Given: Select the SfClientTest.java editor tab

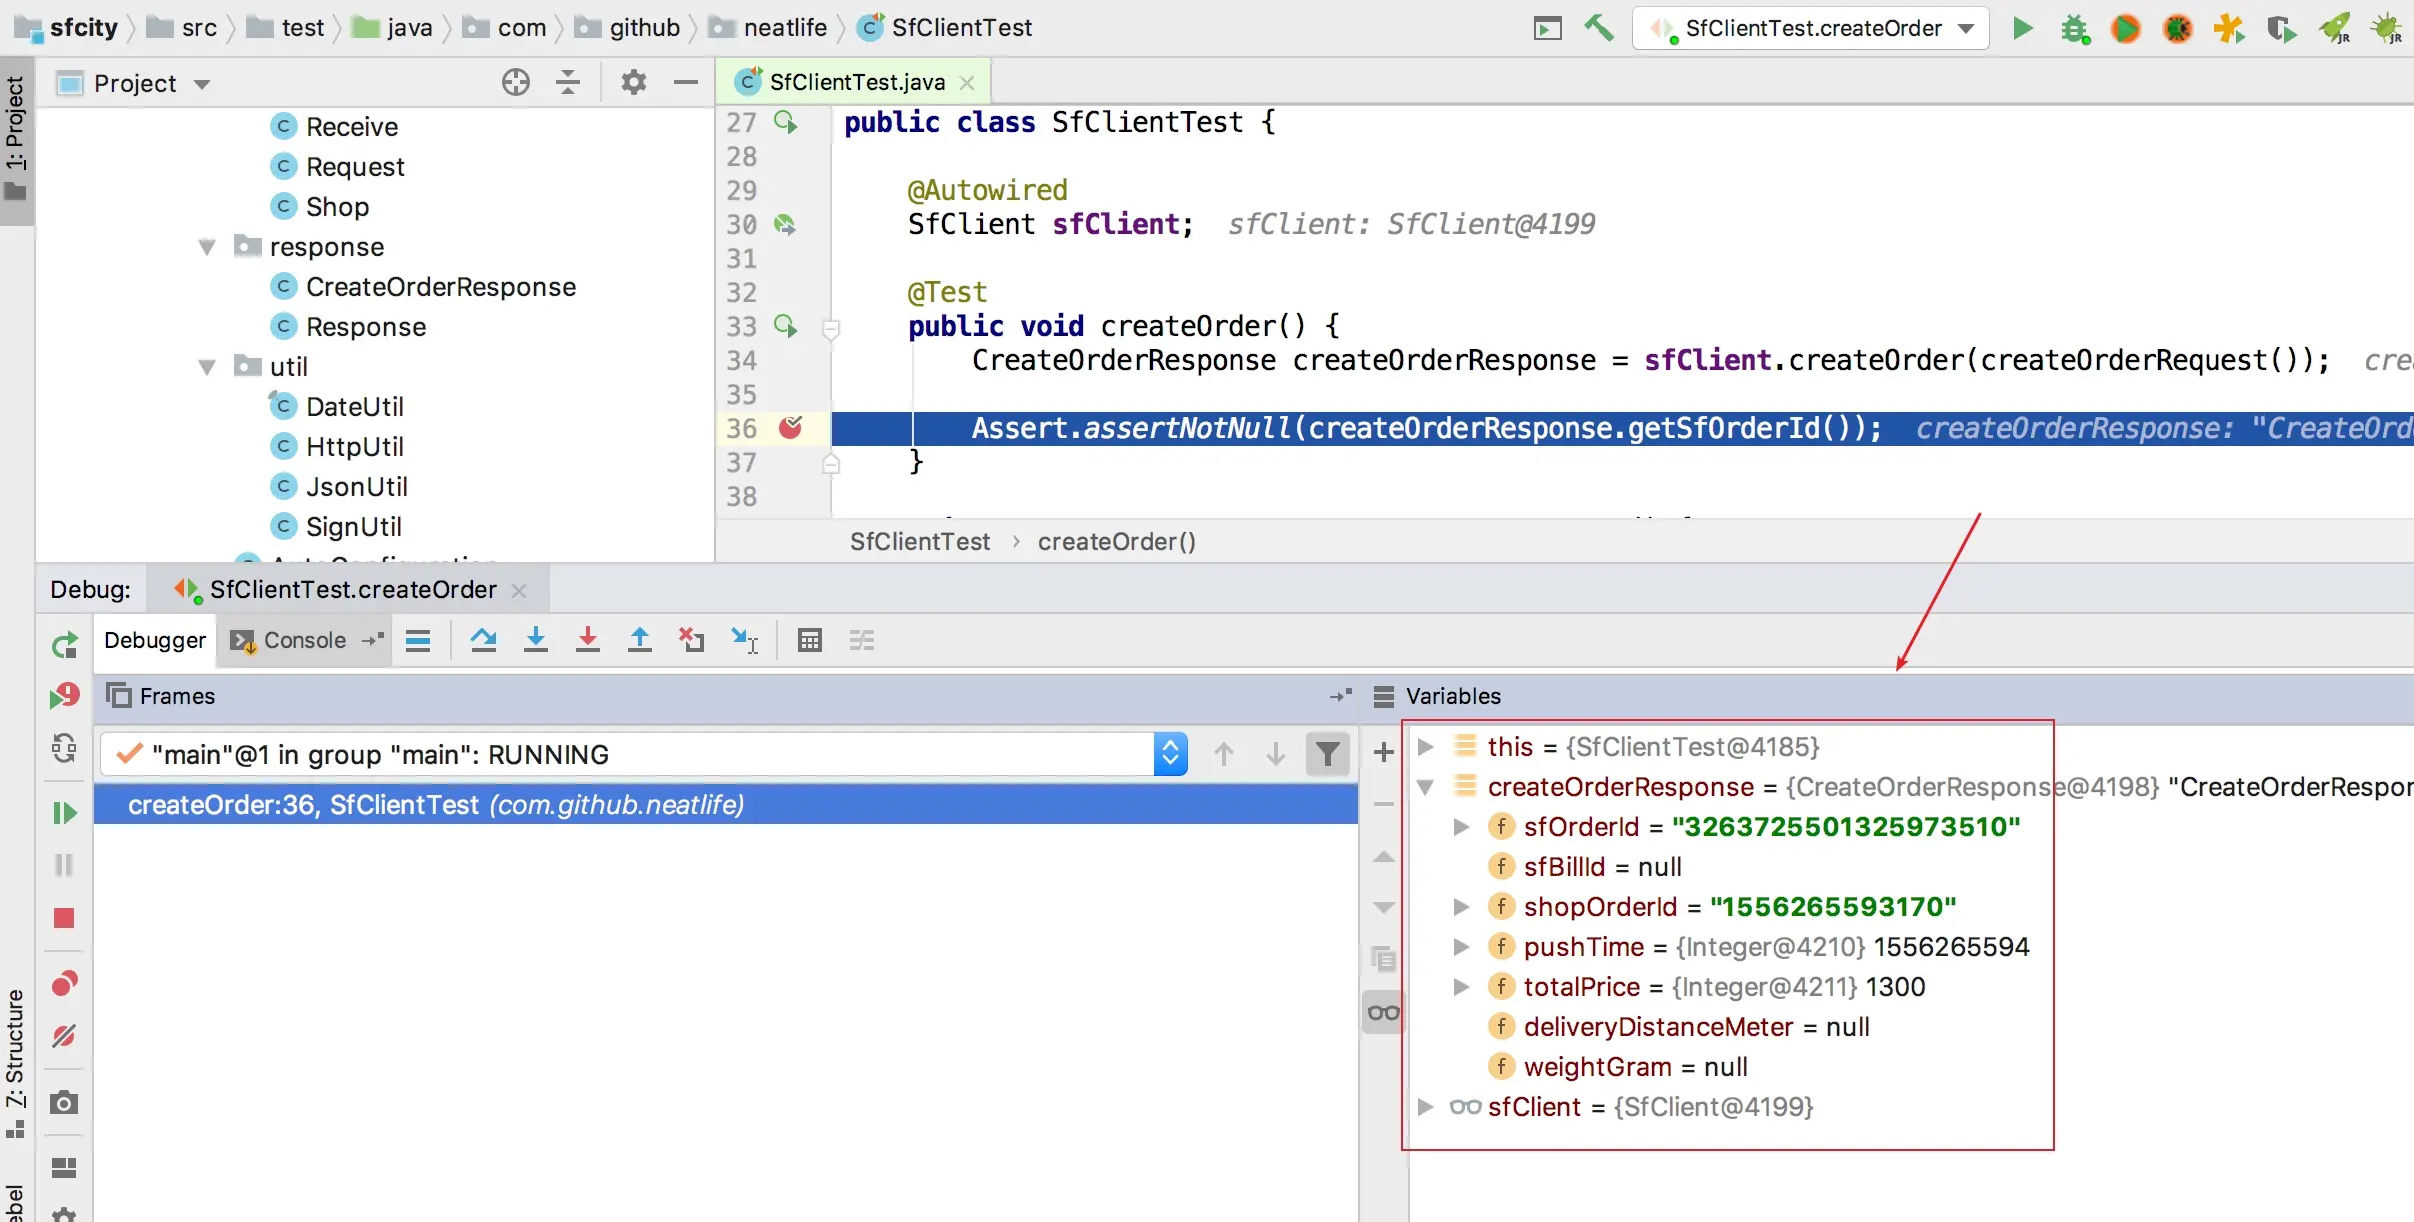Looking at the screenshot, I should click(855, 82).
